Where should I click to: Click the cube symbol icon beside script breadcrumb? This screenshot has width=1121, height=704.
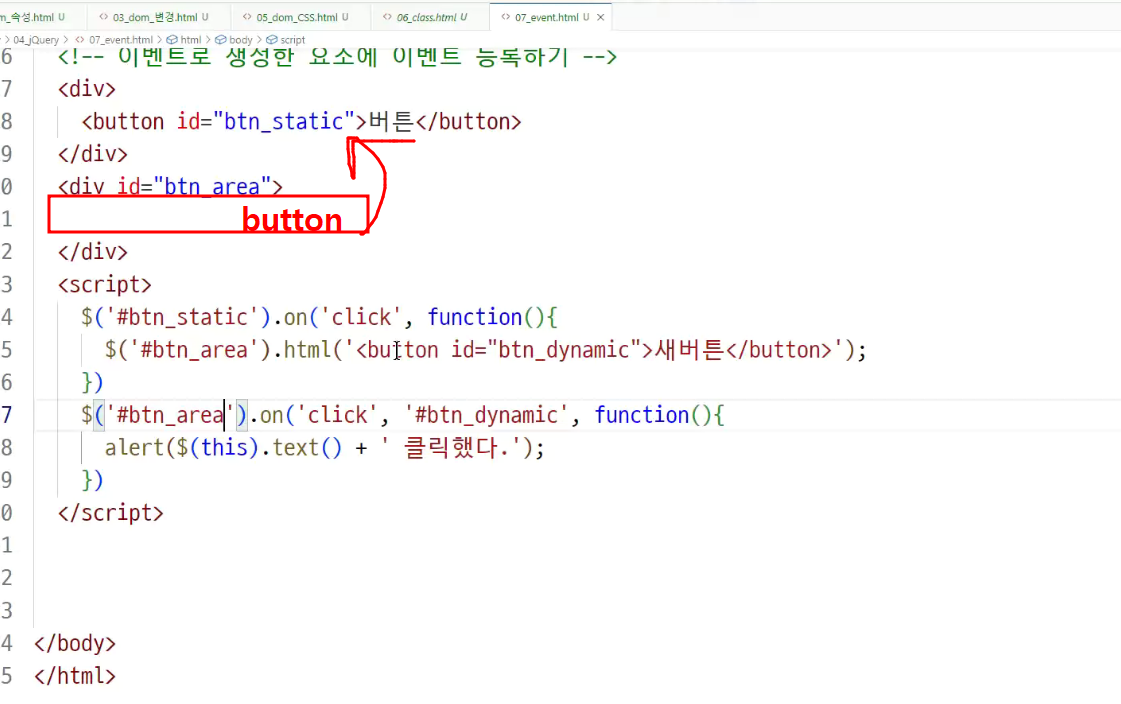pos(272,40)
